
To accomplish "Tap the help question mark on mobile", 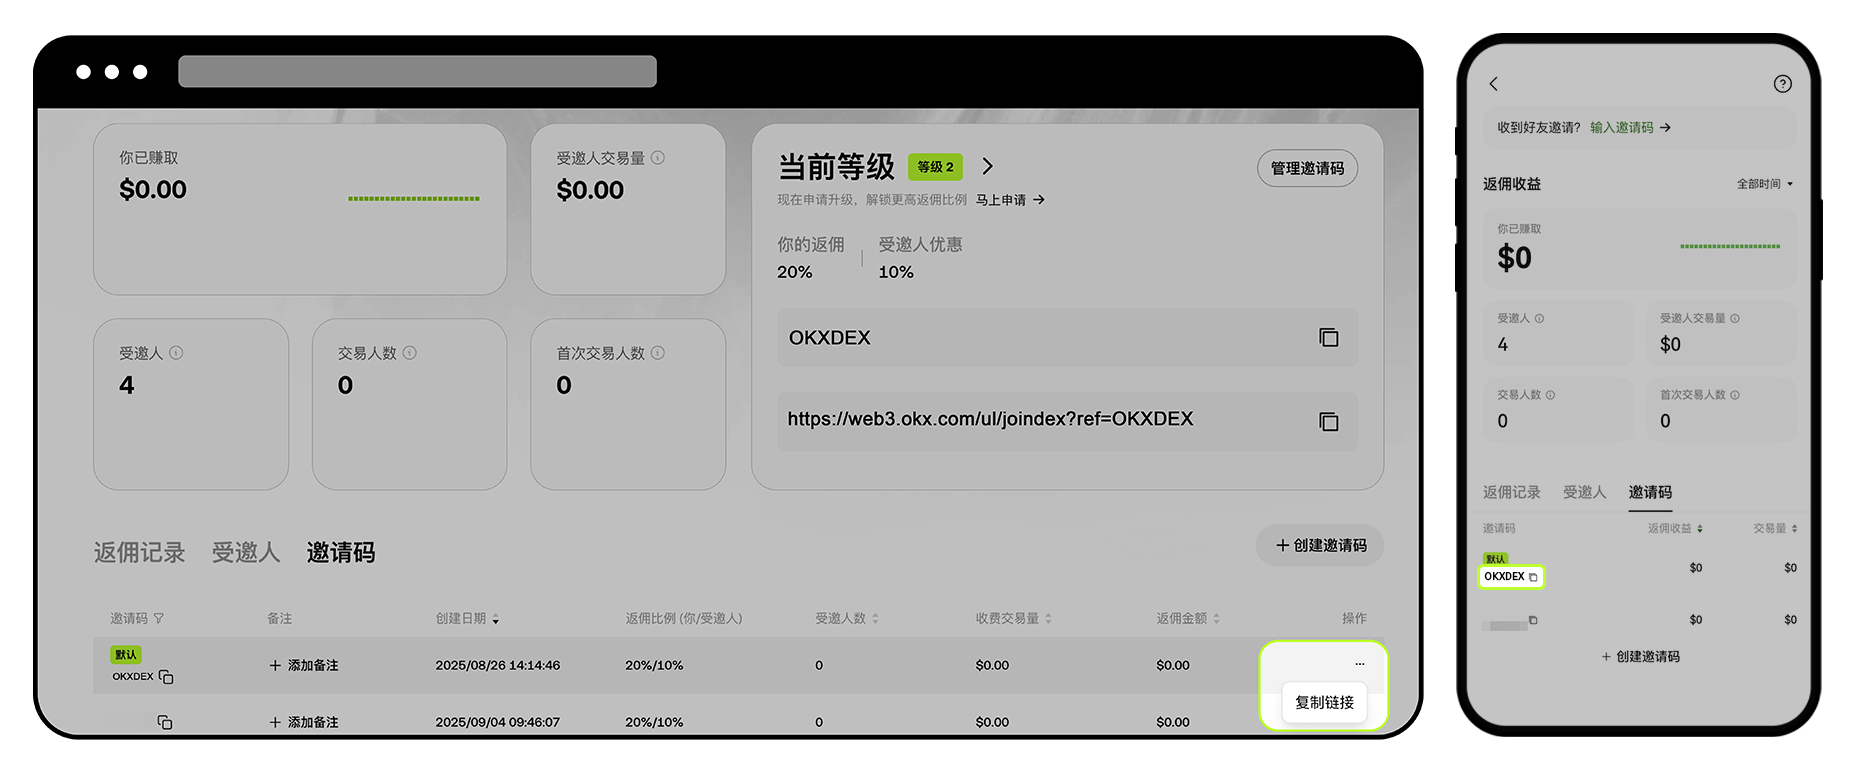I will (x=1782, y=84).
